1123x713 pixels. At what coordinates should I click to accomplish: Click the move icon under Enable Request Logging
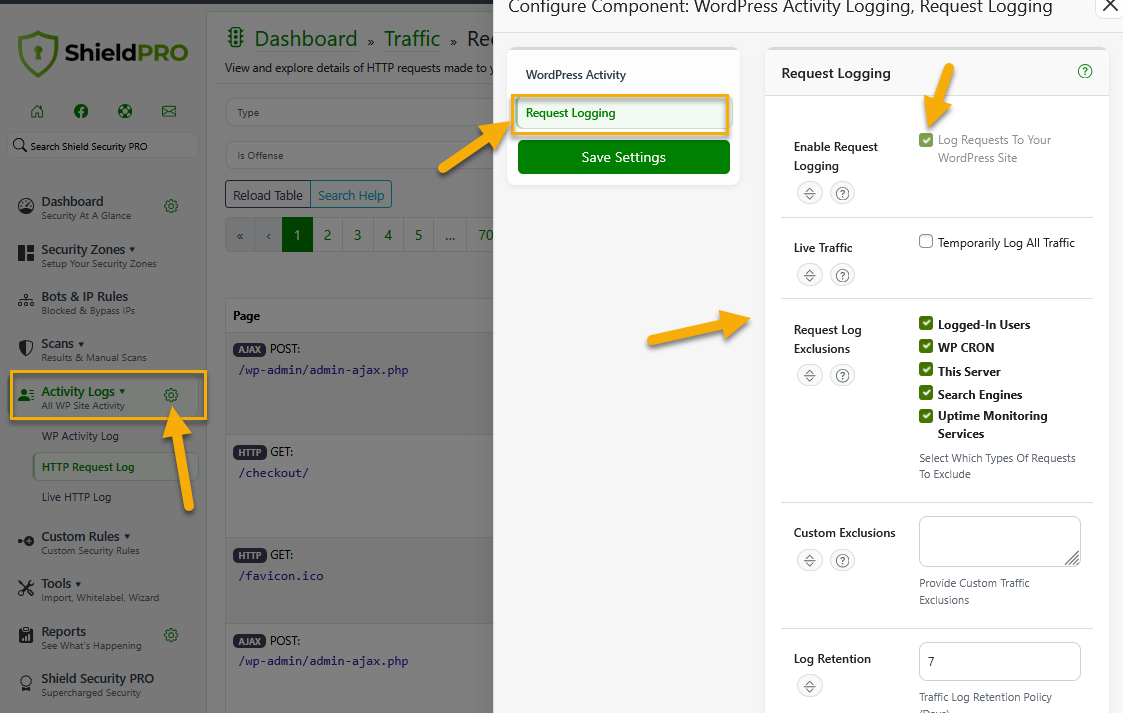pos(810,193)
